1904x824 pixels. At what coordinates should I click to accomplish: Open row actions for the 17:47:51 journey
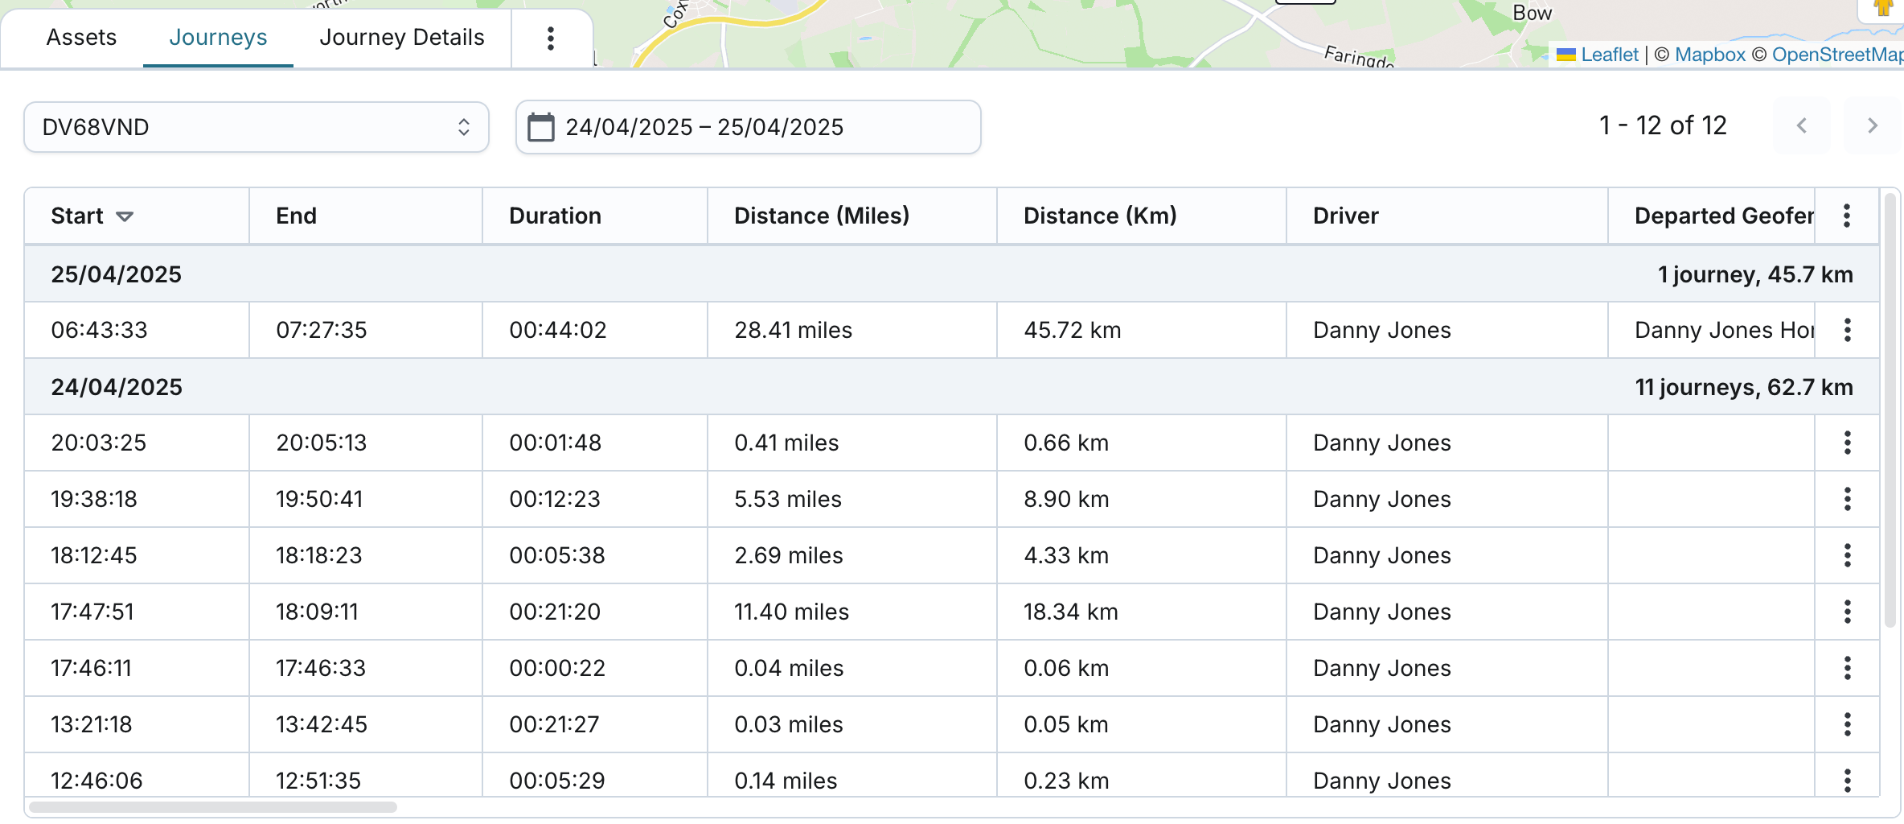[x=1846, y=612]
